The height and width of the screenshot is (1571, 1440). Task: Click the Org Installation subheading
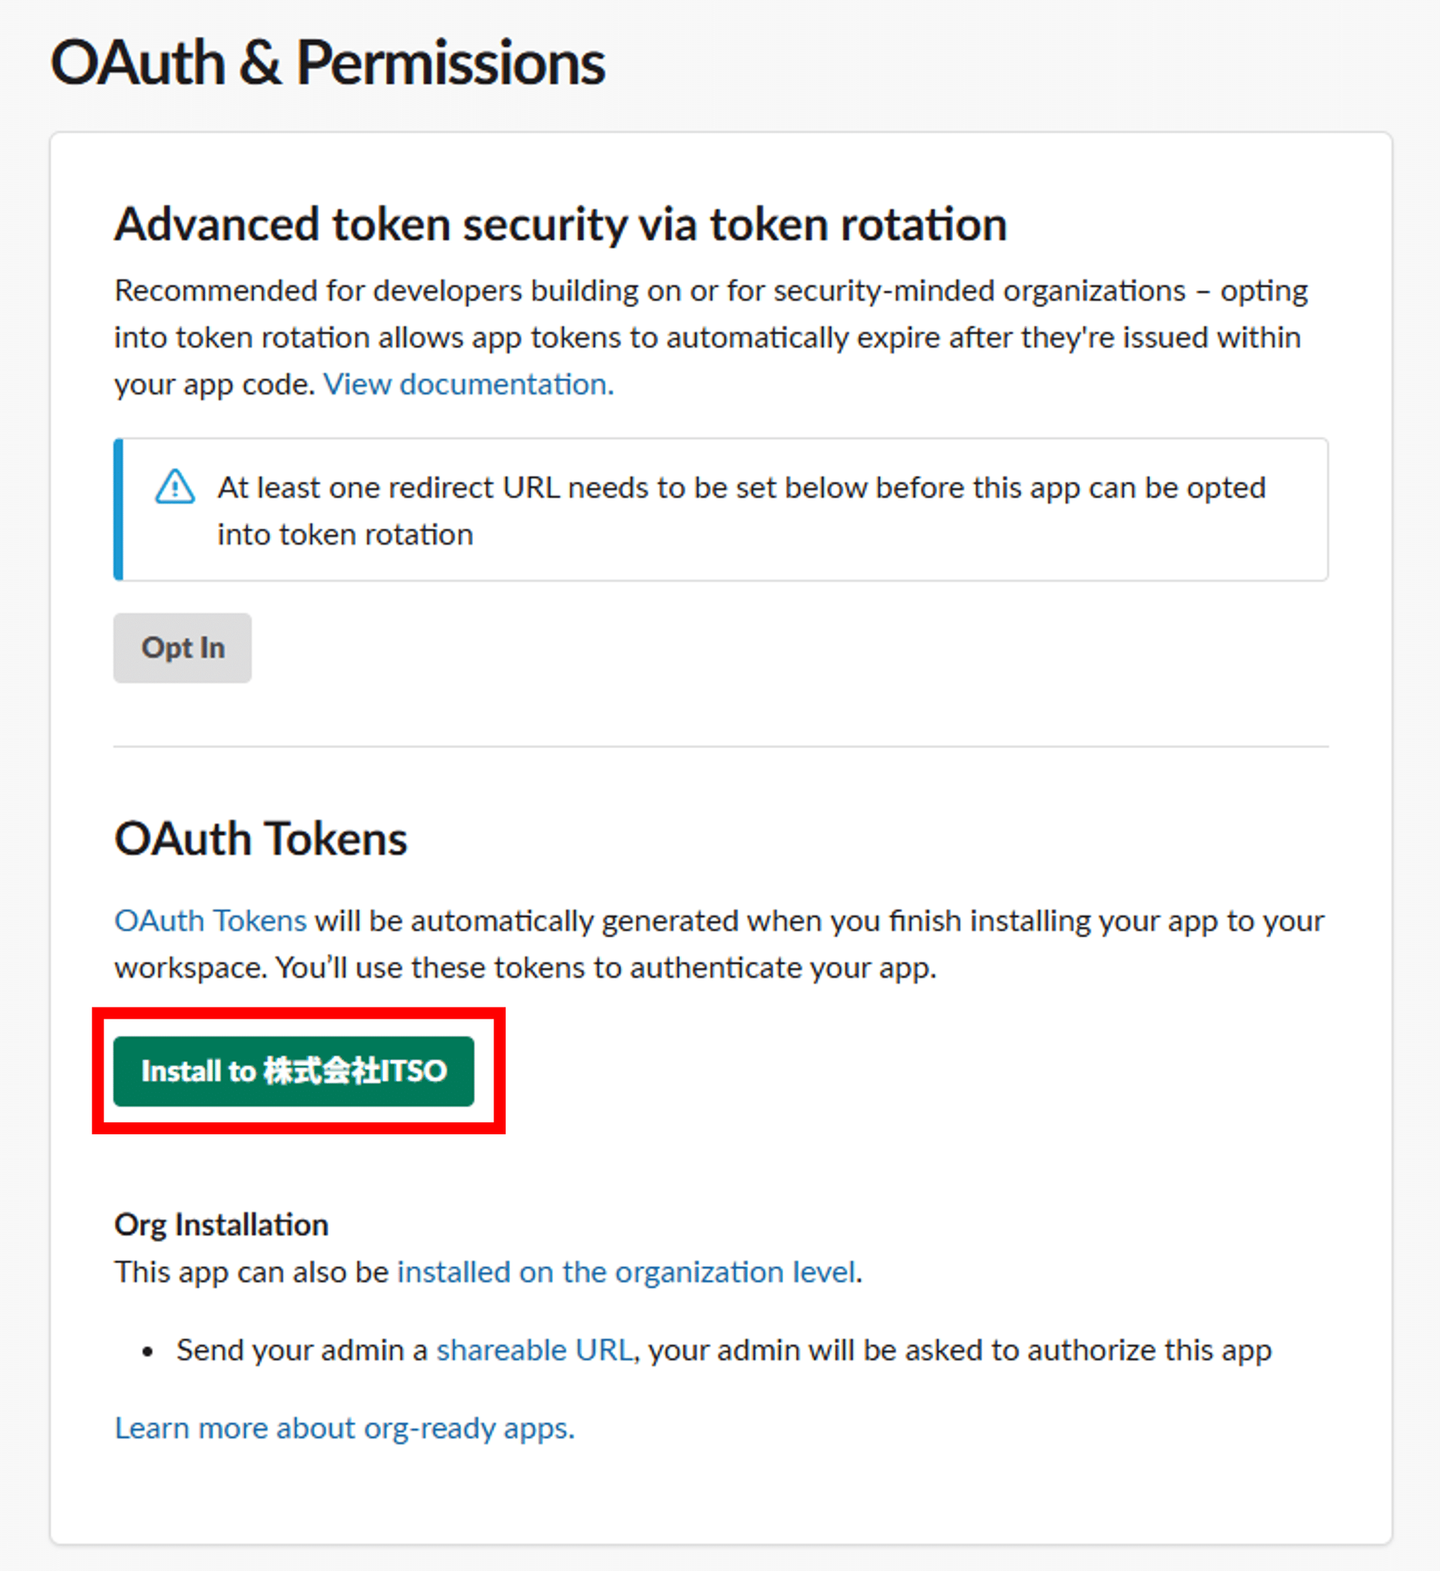(x=221, y=1224)
